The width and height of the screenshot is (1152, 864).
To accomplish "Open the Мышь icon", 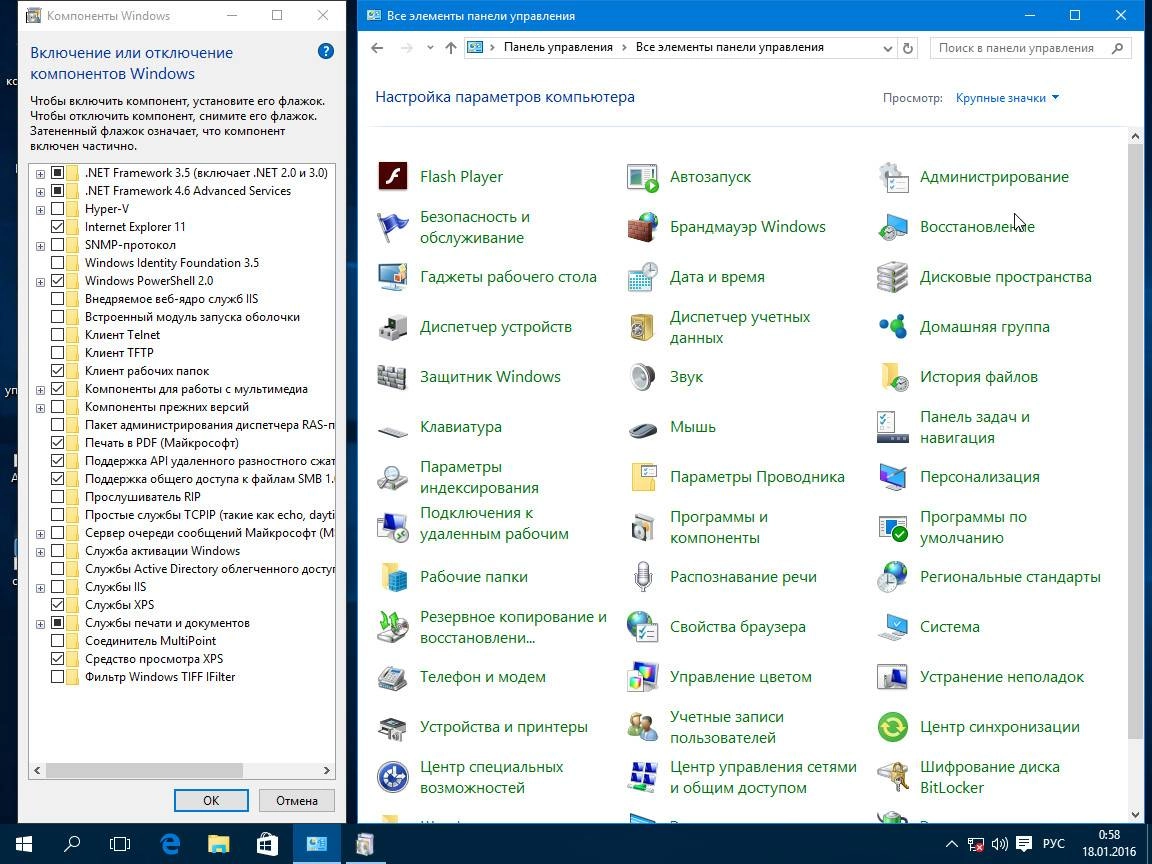I will click(x=642, y=430).
